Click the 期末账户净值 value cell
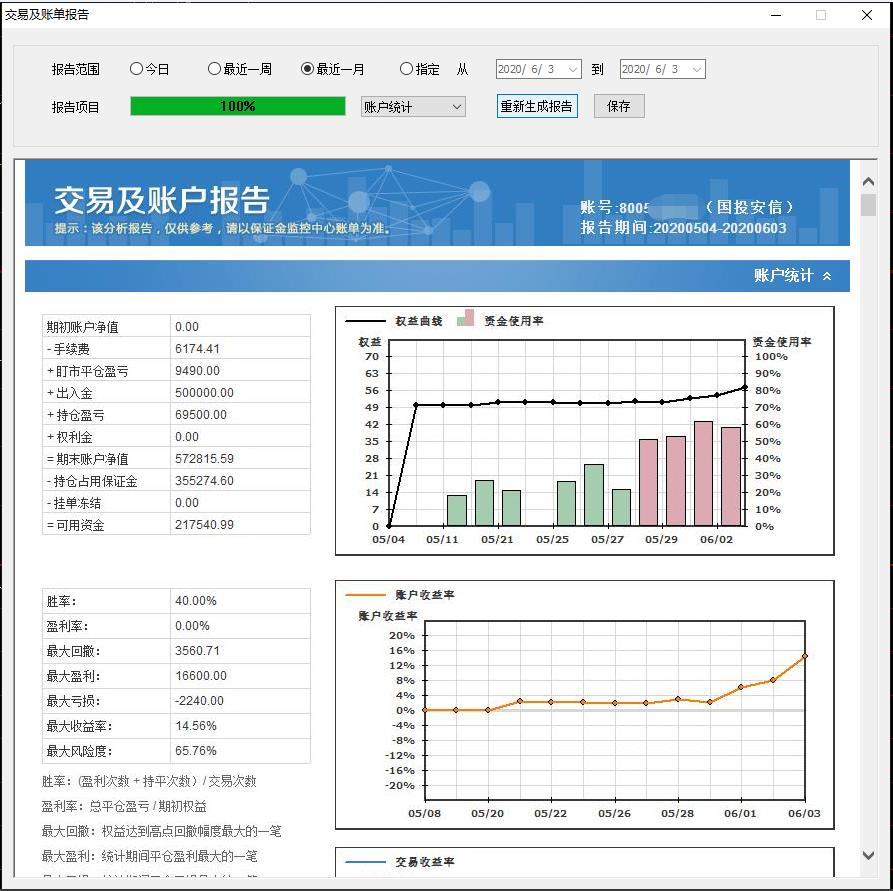Image resolution: width=893 pixels, height=891 pixels. point(240,459)
